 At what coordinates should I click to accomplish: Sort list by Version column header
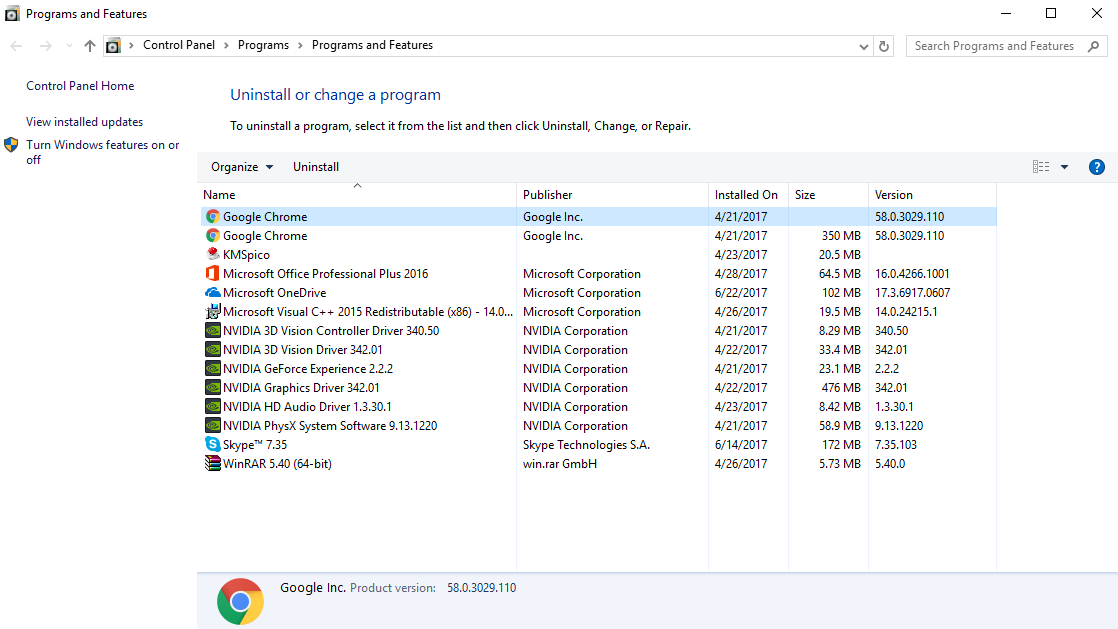(x=932, y=195)
